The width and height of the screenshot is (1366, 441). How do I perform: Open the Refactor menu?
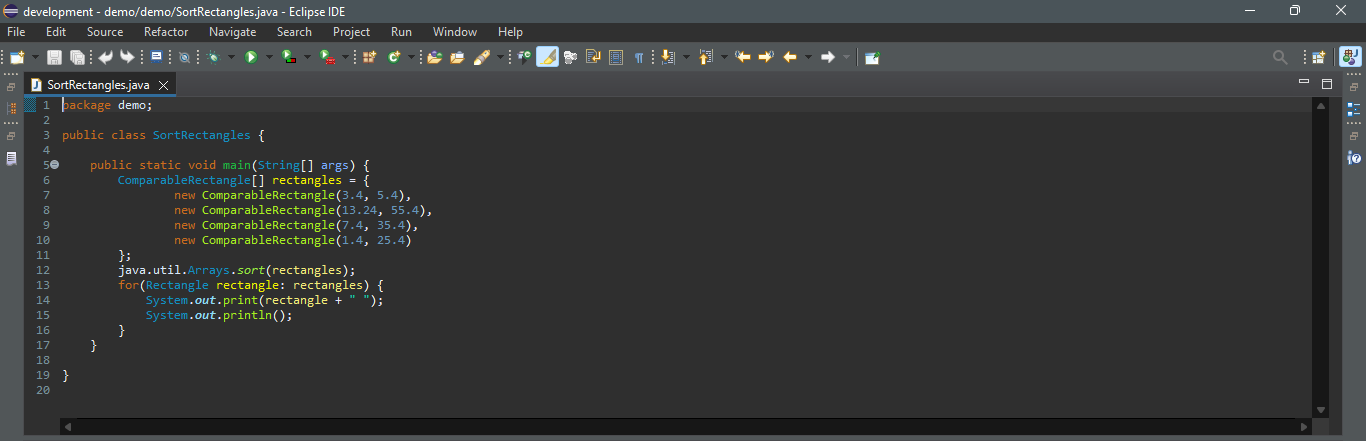pyautogui.click(x=166, y=32)
